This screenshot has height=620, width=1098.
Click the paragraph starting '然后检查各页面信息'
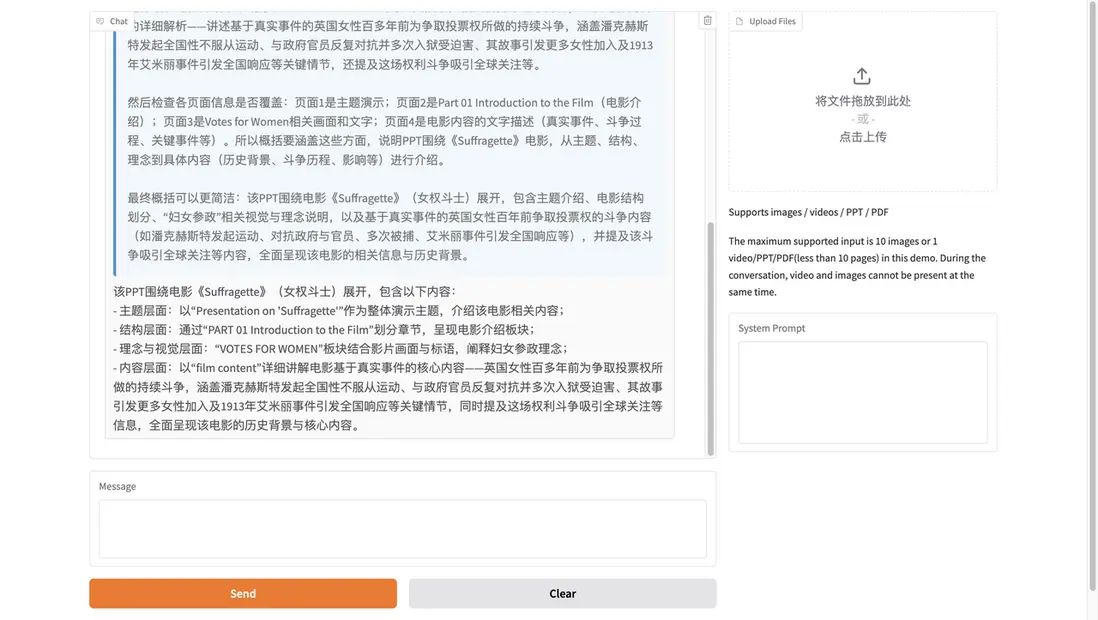pos(384,131)
